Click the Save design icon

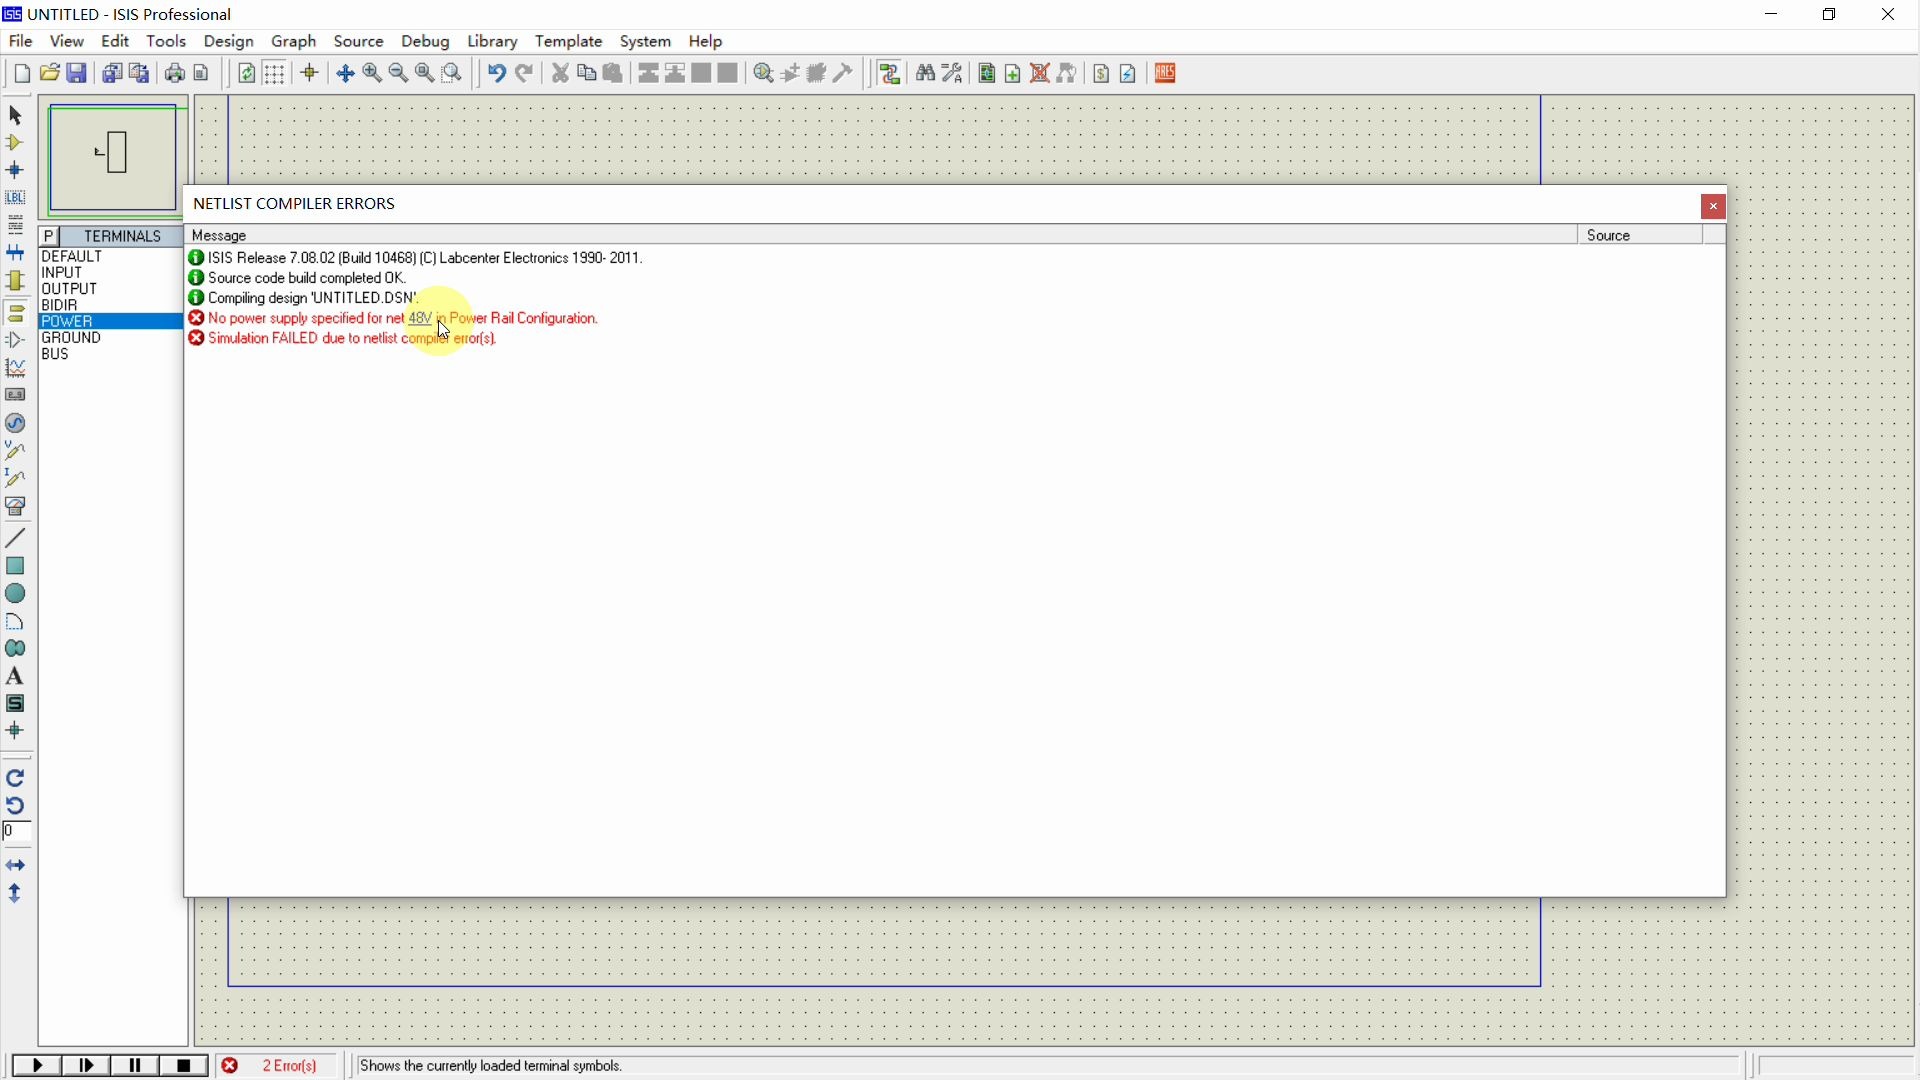point(78,74)
